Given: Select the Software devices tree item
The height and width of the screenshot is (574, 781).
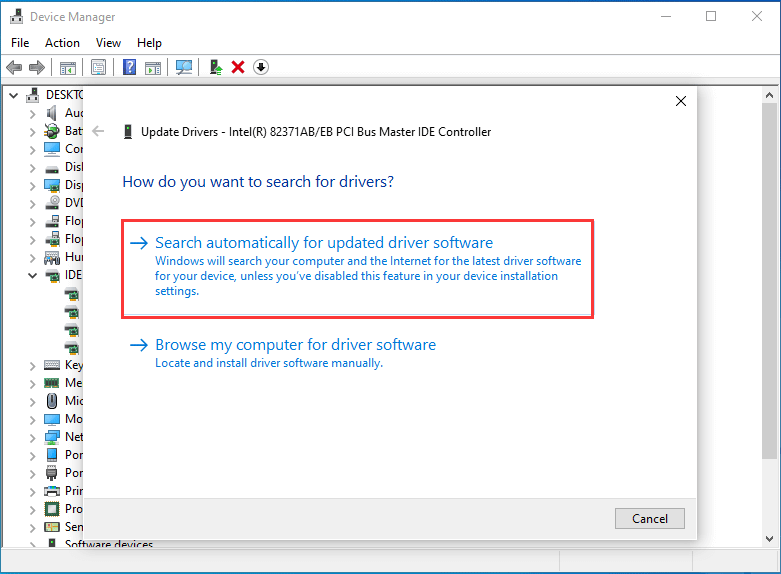Looking at the screenshot, I should [x=109, y=544].
